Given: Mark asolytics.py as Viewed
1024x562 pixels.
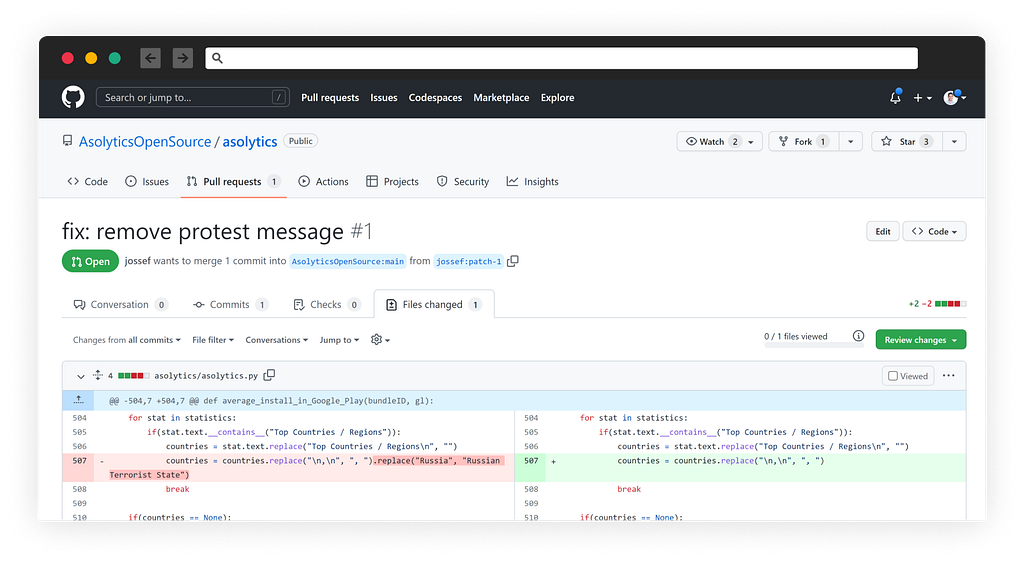Looking at the screenshot, I should [908, 376].
